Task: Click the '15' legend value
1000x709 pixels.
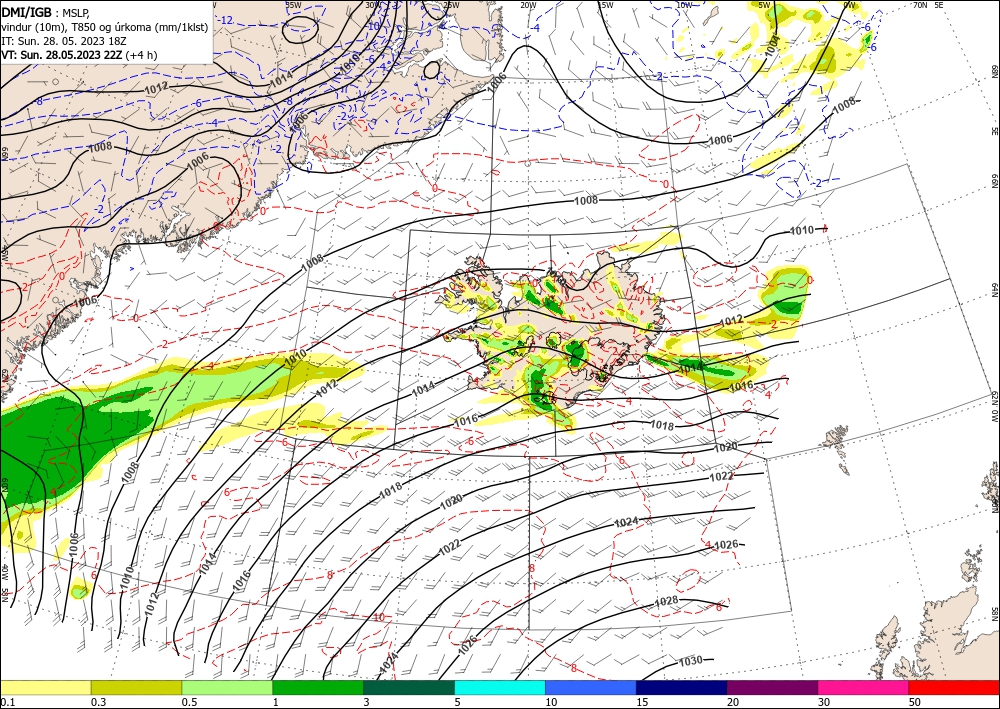Action: click(x=642, y=702)
